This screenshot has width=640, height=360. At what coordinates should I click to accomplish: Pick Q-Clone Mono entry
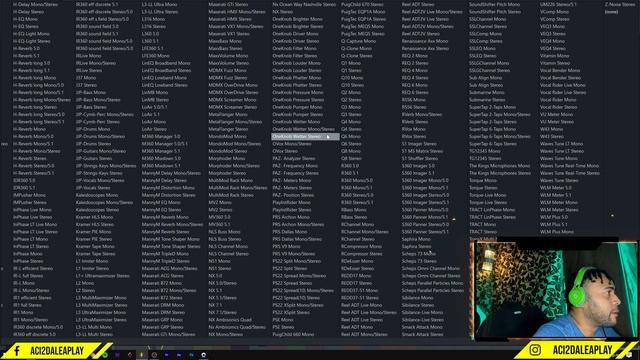[356, 49]
